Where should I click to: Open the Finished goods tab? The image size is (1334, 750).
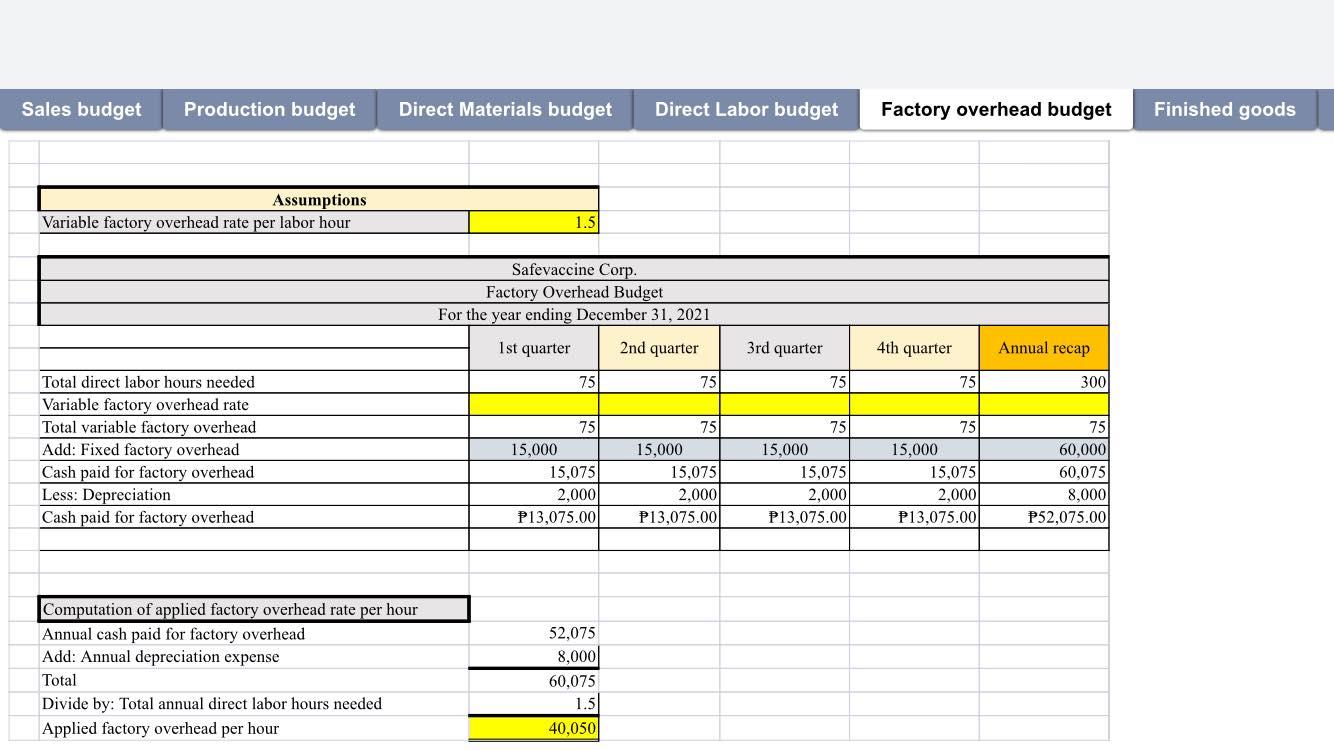coord(1225,110)
